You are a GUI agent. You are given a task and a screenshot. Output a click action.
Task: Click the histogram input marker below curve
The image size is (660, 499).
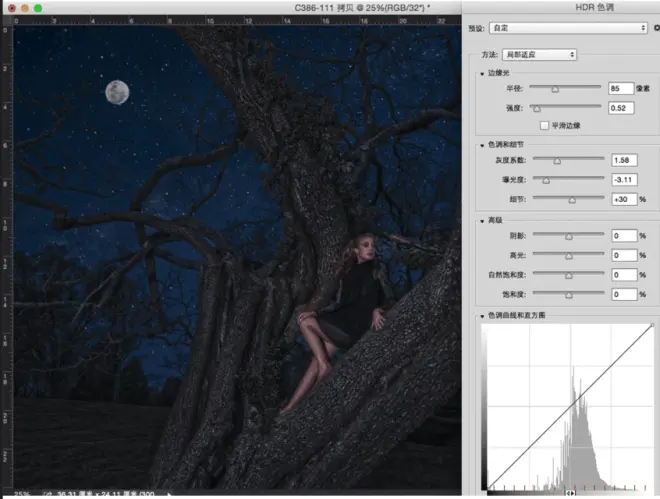570,493
